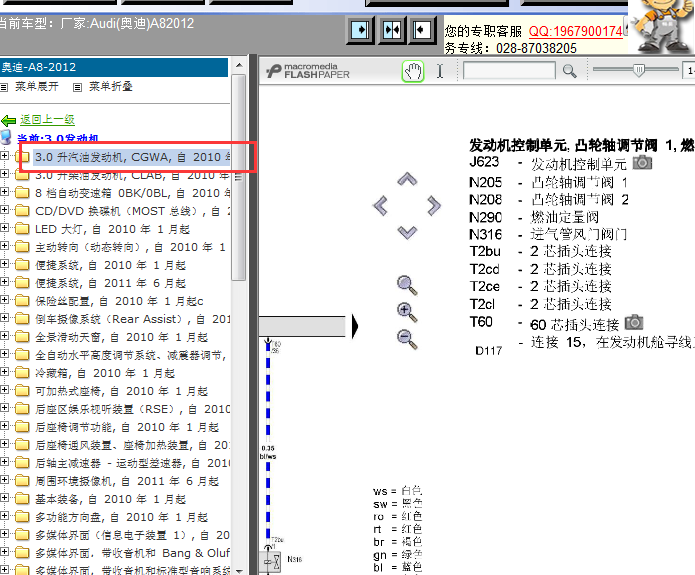
Task: Click the 当前:3.0发动机 label
Action: (57, 138)
